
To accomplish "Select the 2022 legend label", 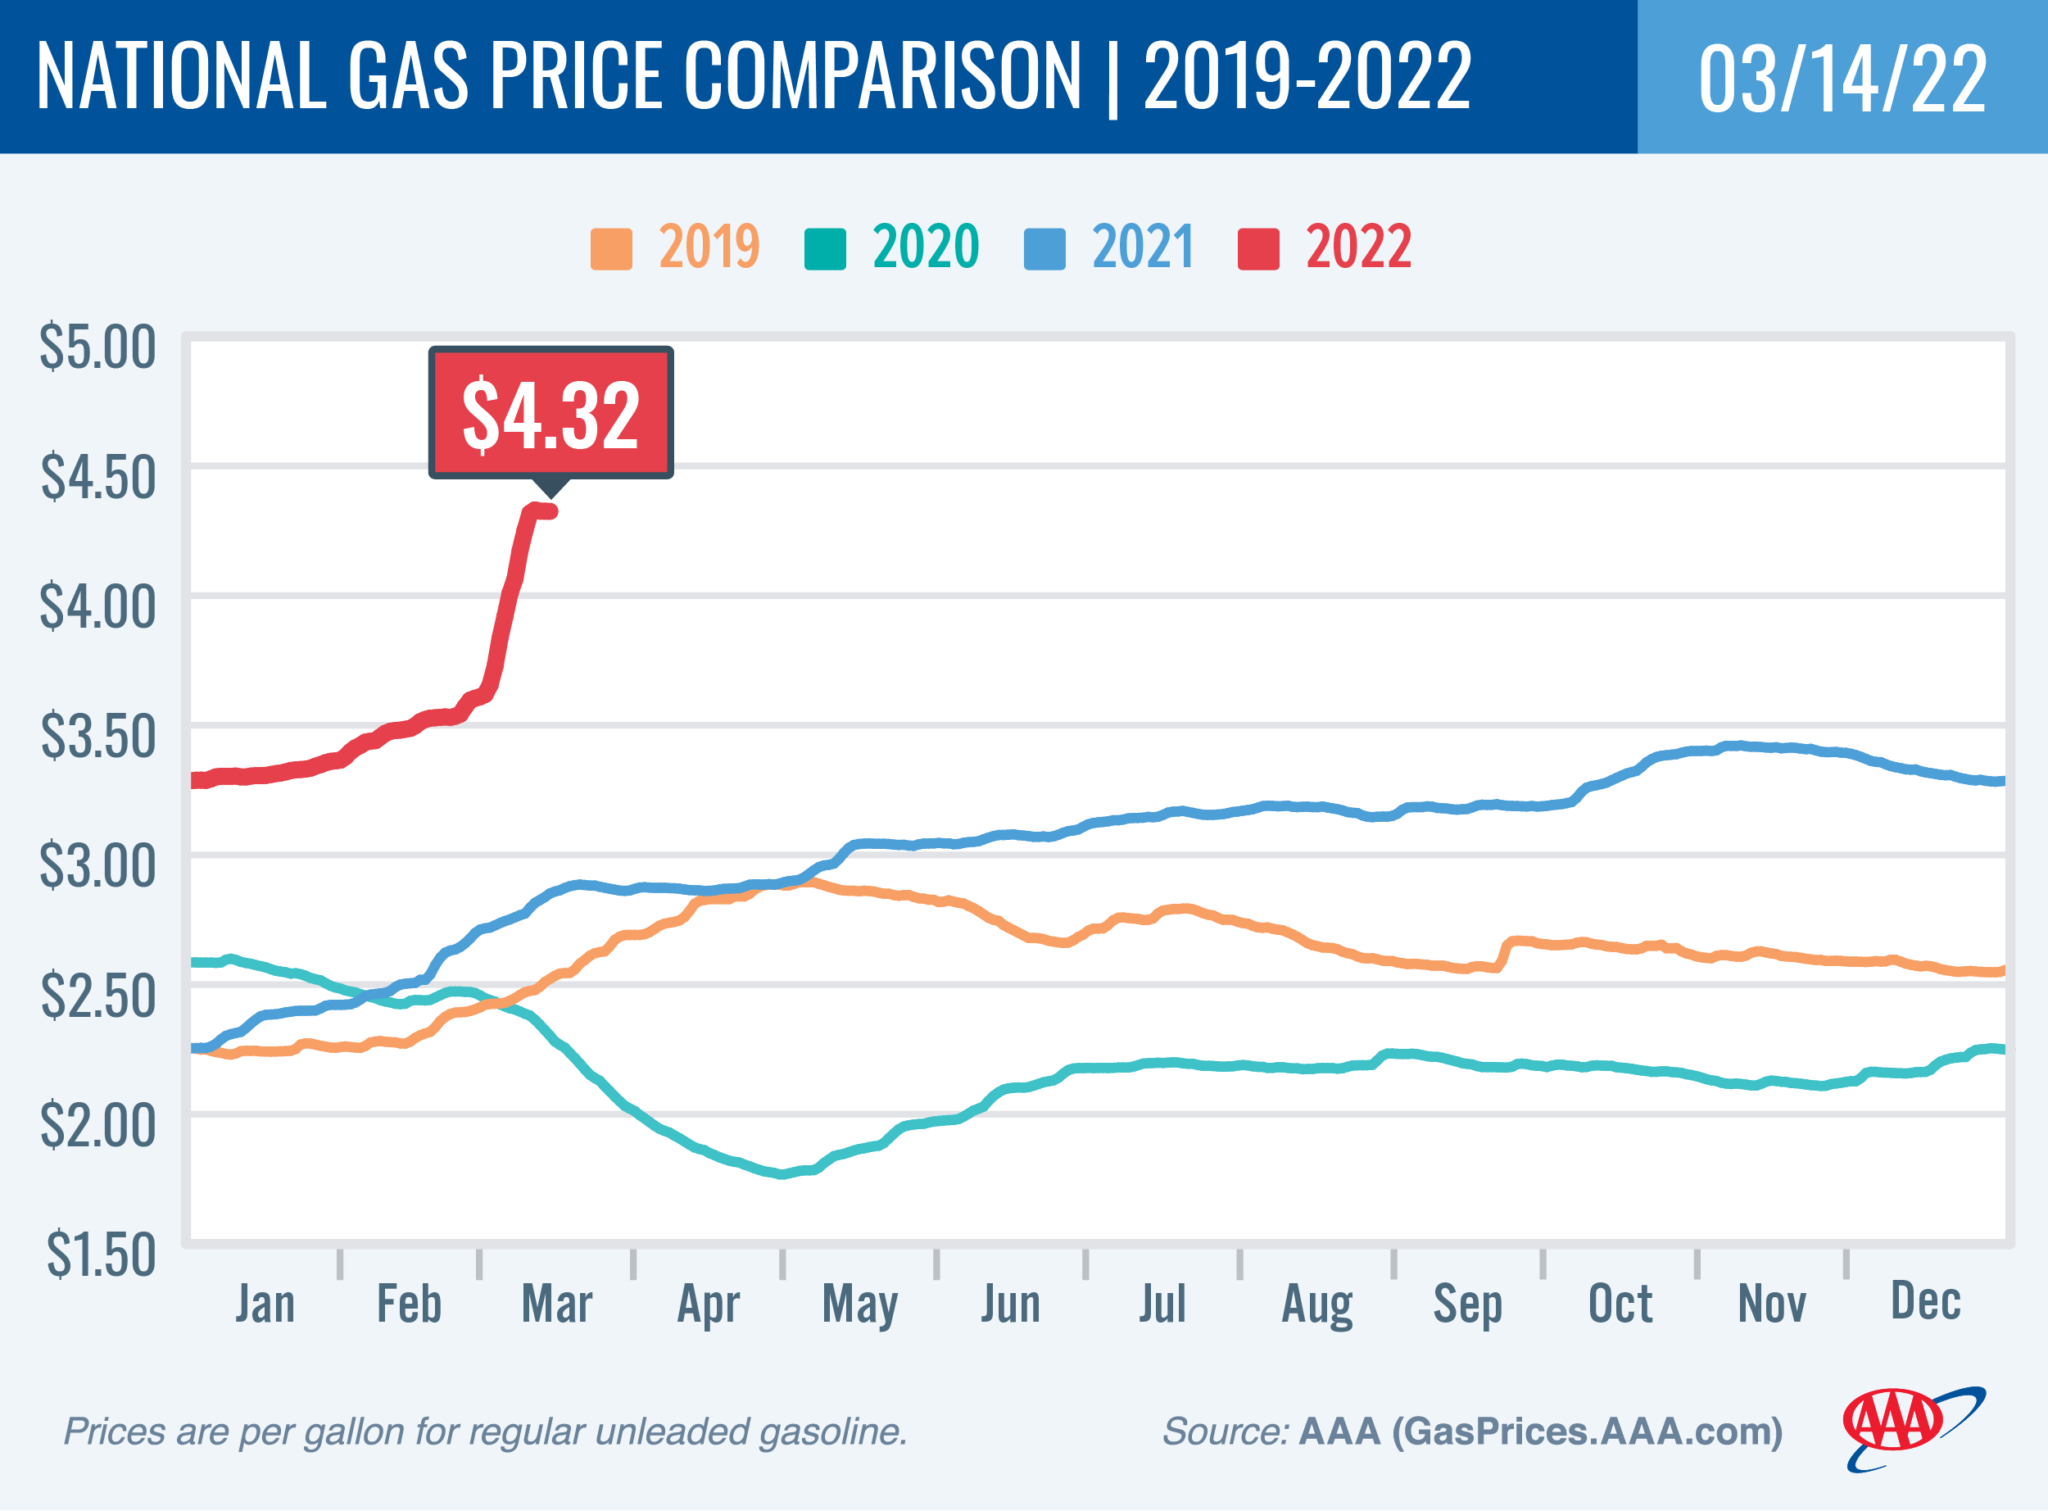I will (x=1358, y=247).
